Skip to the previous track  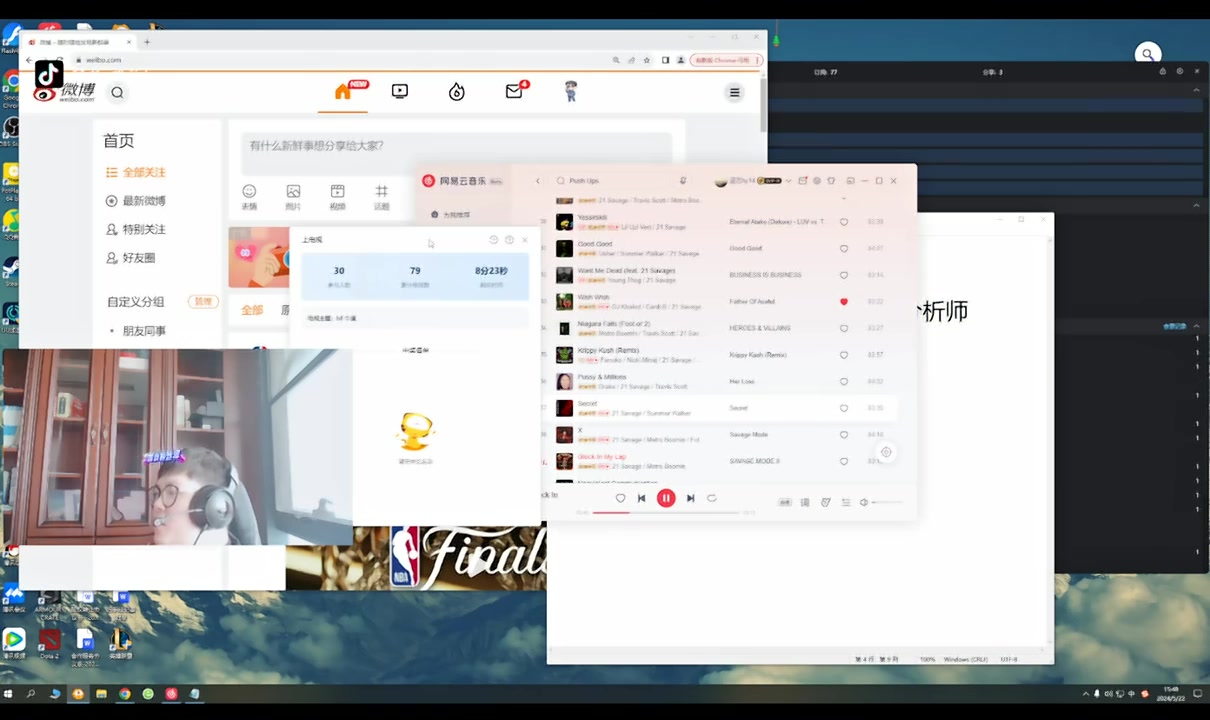(642, 498)
